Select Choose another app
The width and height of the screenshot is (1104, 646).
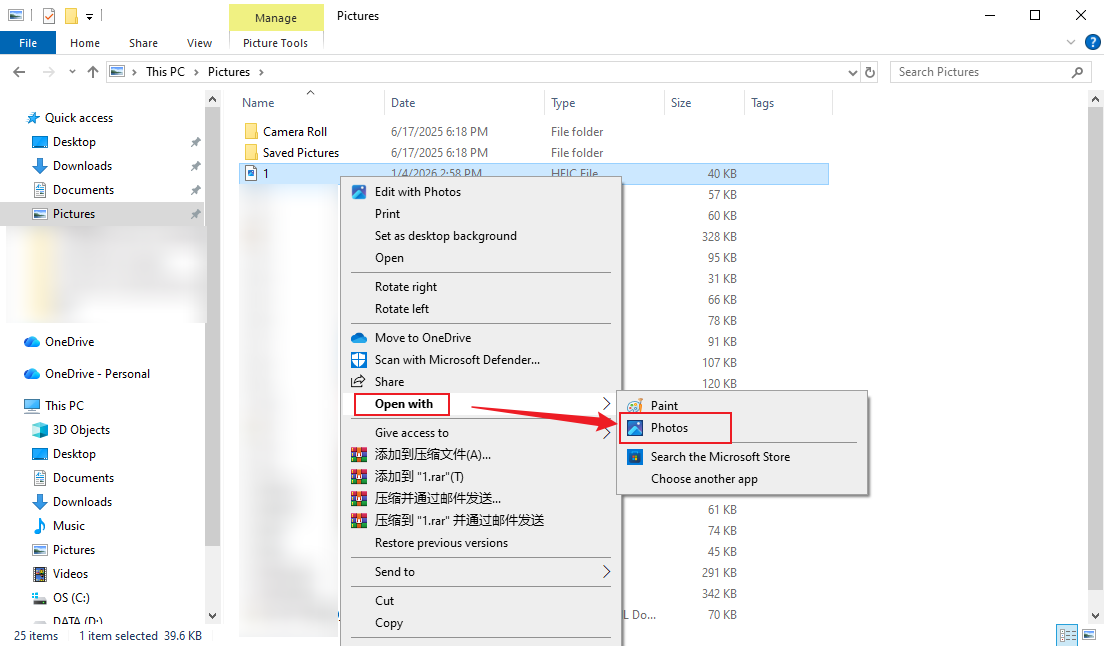coord(704,478)
